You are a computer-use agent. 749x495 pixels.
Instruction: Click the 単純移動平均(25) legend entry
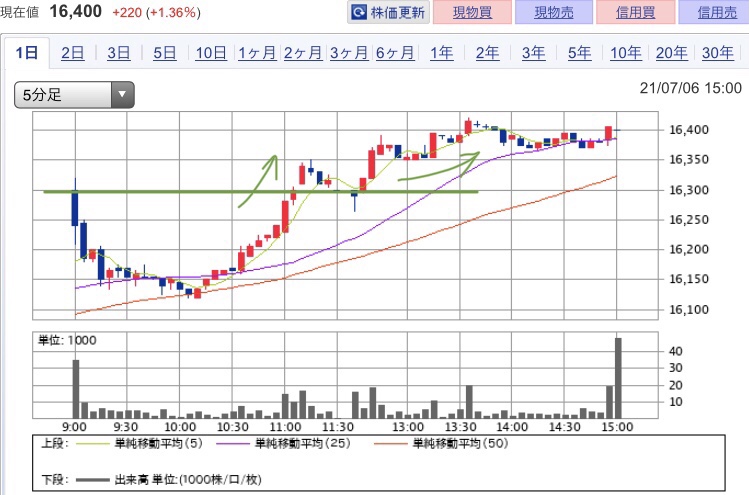283,444
